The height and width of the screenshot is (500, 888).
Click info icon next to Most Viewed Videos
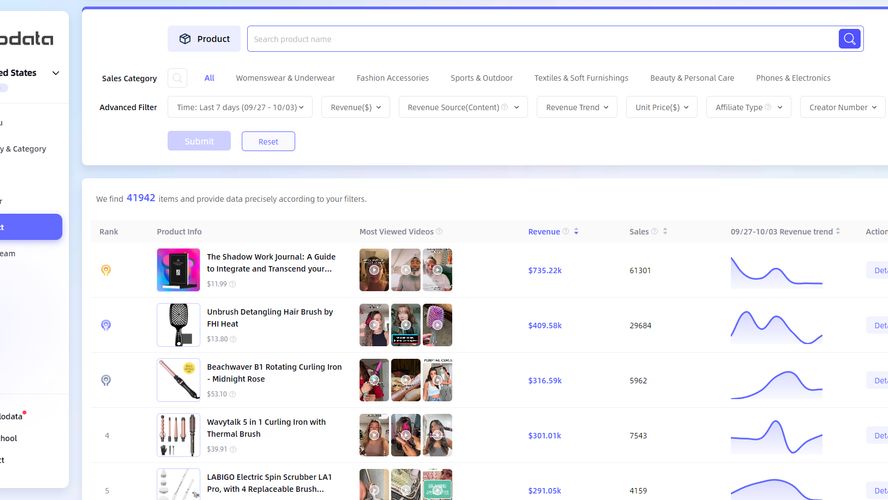tap(439, 232)
